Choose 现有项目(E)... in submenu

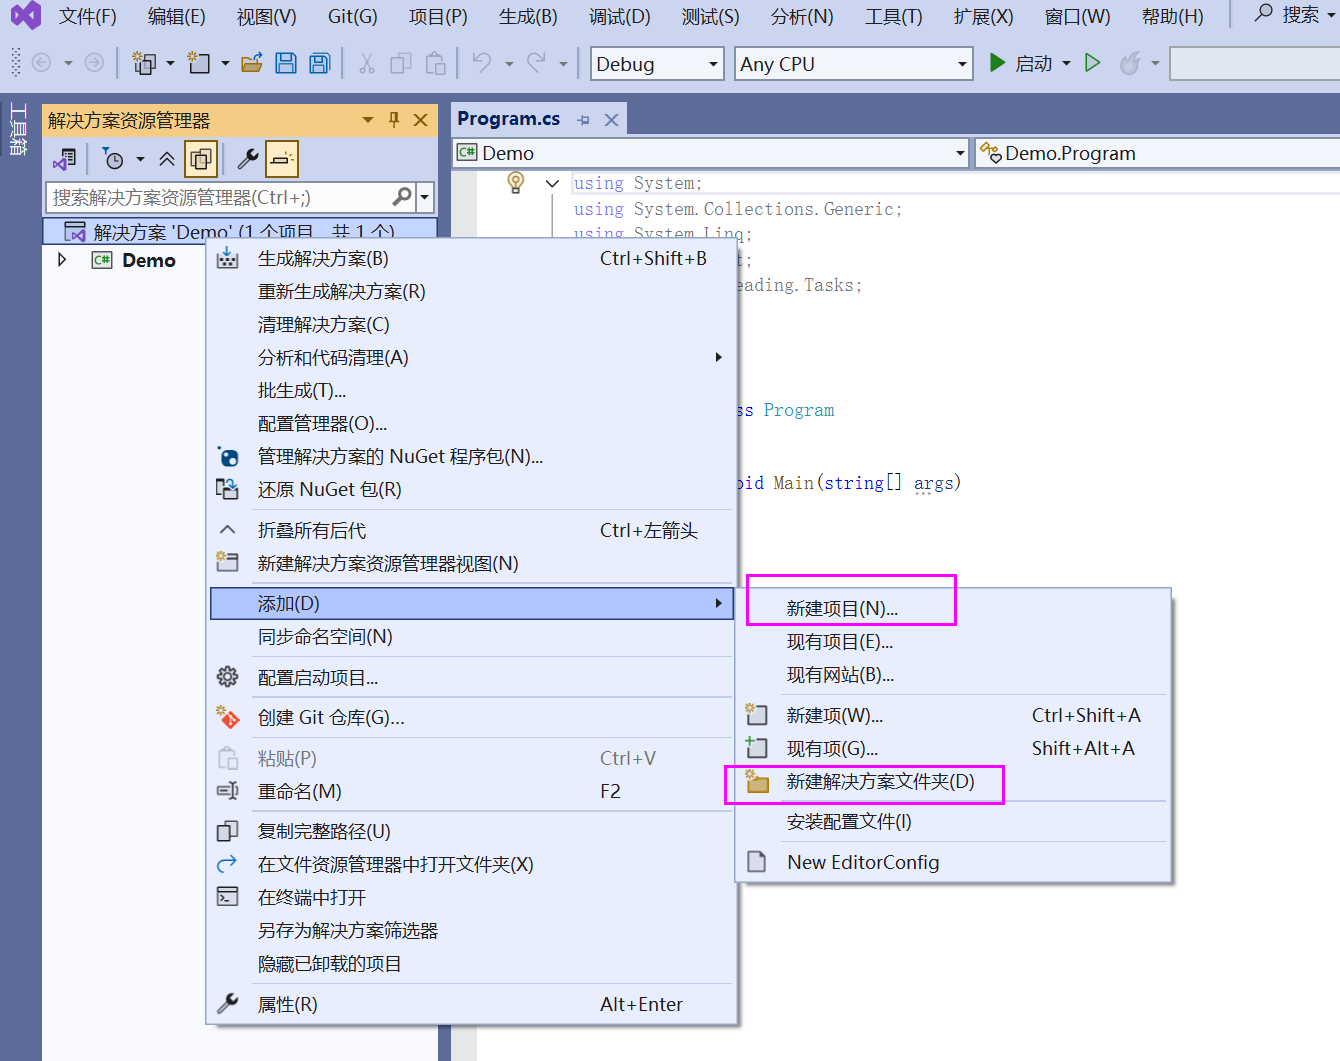click(953, 641)
